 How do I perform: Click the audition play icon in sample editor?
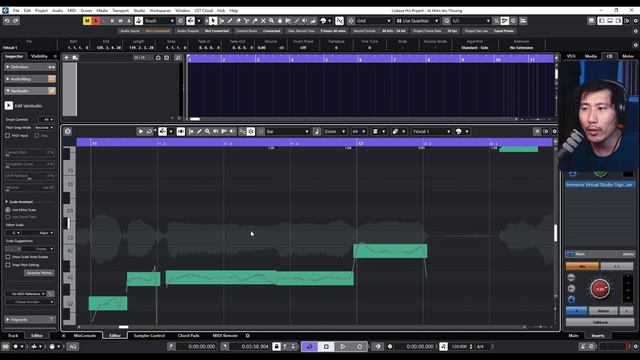click(x=141, y=131)
